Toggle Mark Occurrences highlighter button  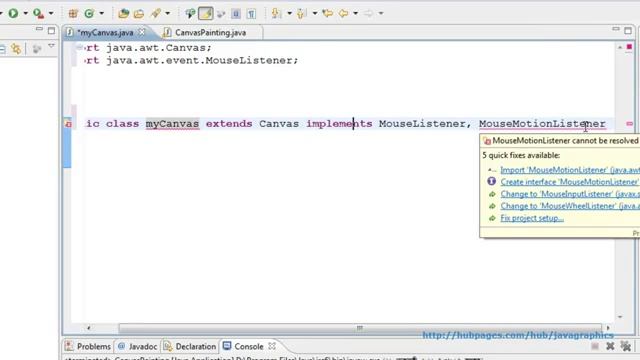click(x=205, y=13)
